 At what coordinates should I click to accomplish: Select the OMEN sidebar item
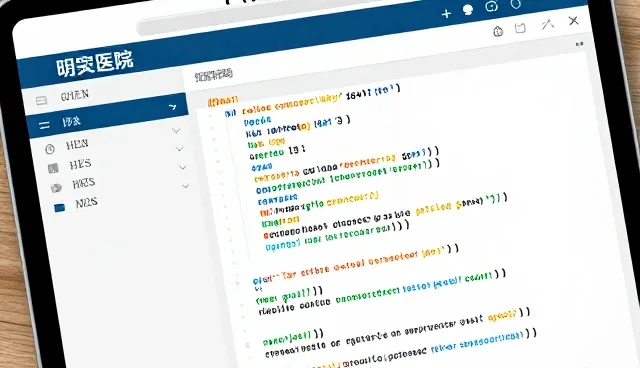point(75,95)
